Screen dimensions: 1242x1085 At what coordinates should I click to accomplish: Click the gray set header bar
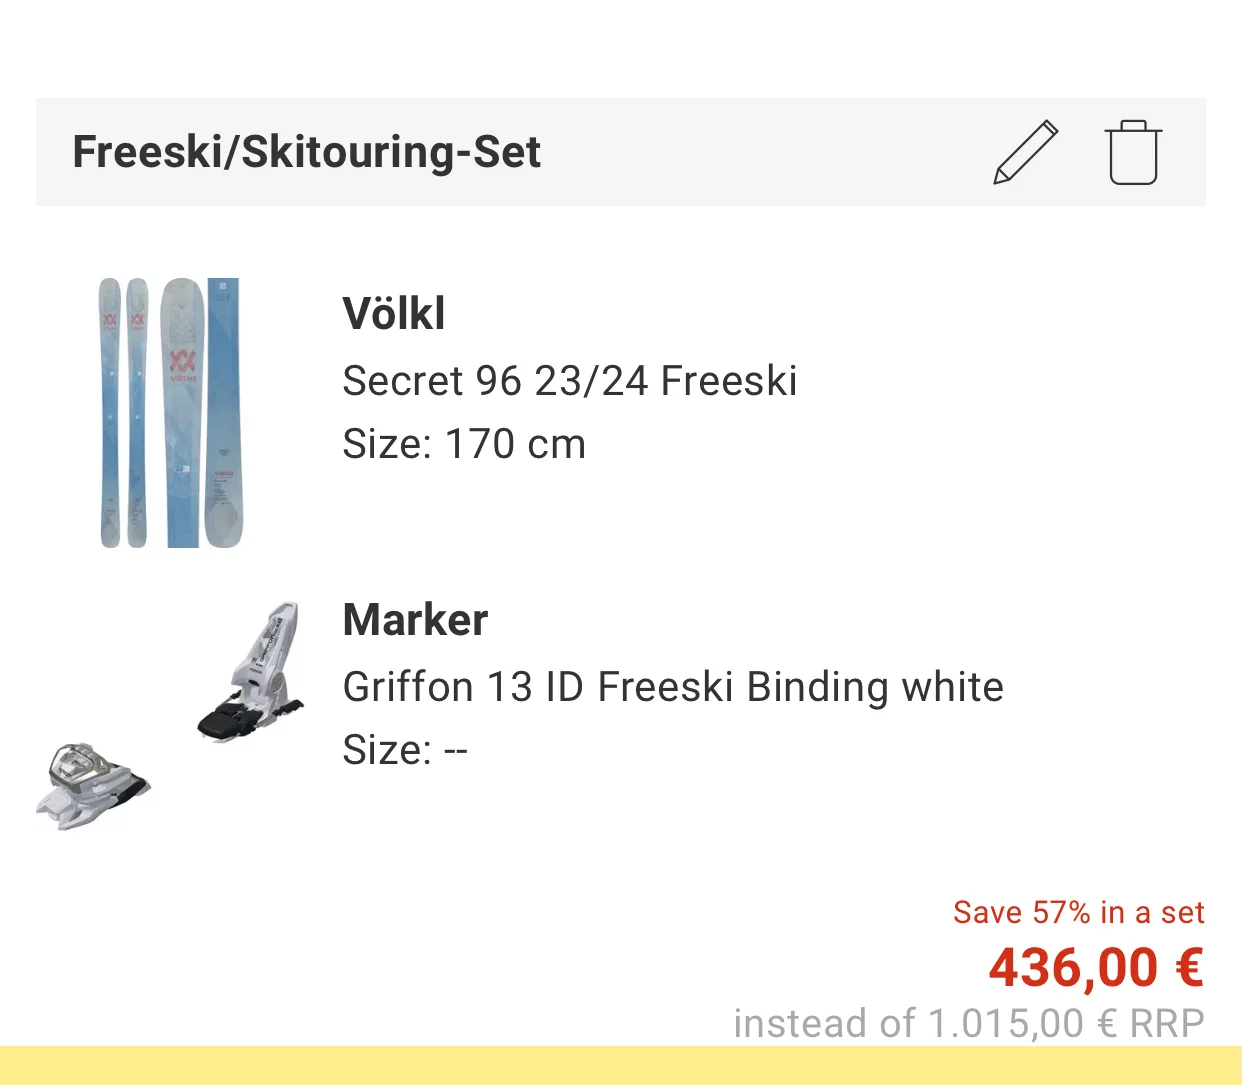tap(760, 152)
